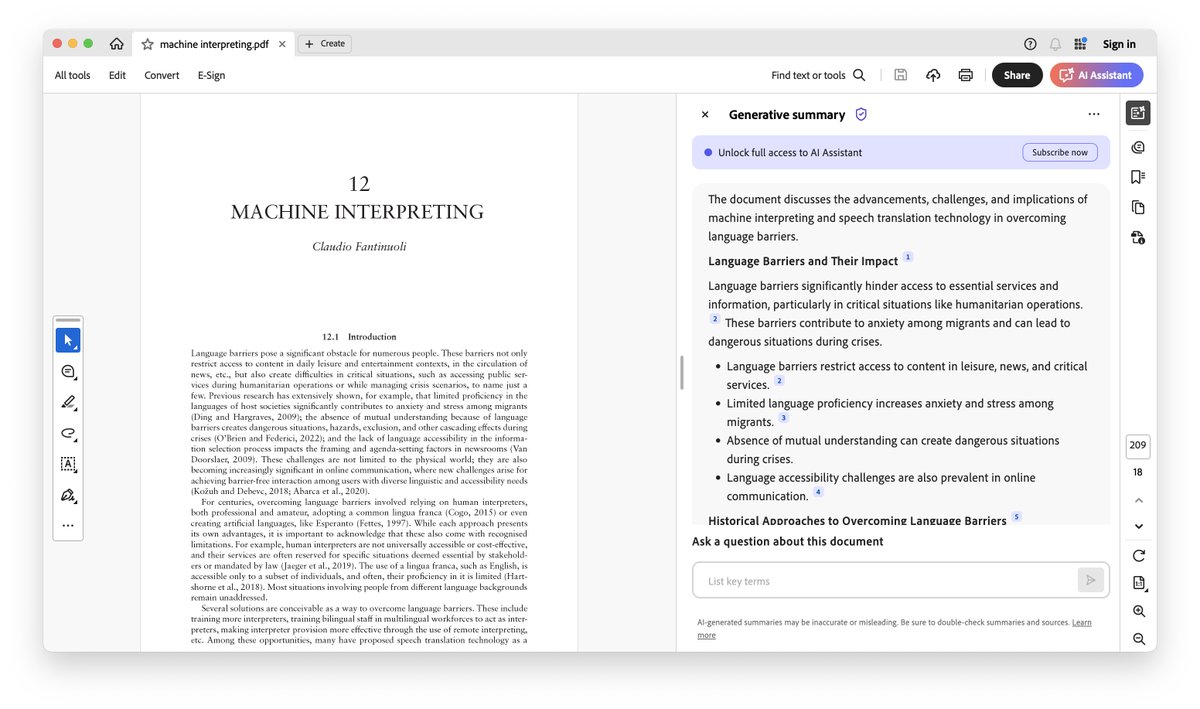Go to next page with down chevron

pyautogui.click(x=1138, y=527)
